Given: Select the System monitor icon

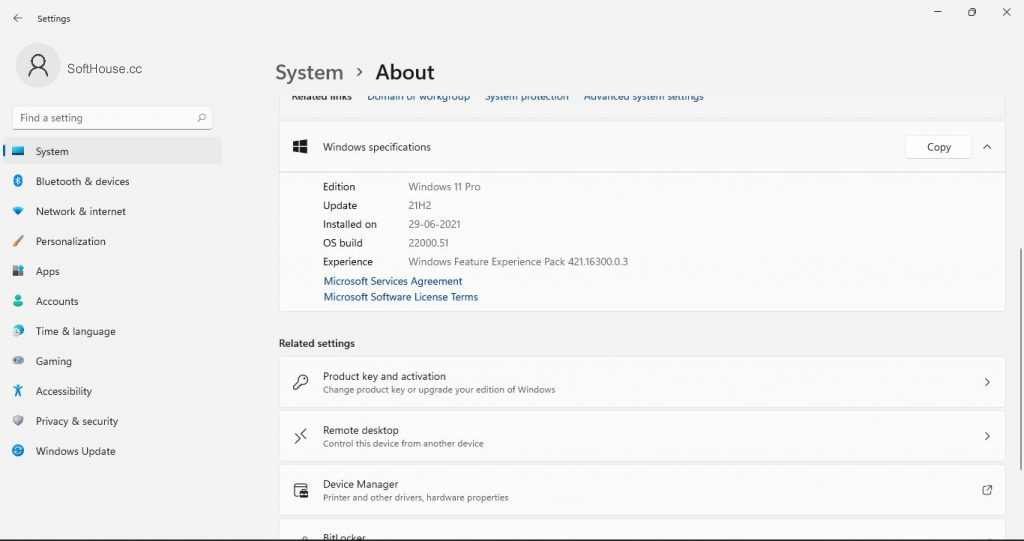Looking at the screenshot, I should tap(18, 151).
